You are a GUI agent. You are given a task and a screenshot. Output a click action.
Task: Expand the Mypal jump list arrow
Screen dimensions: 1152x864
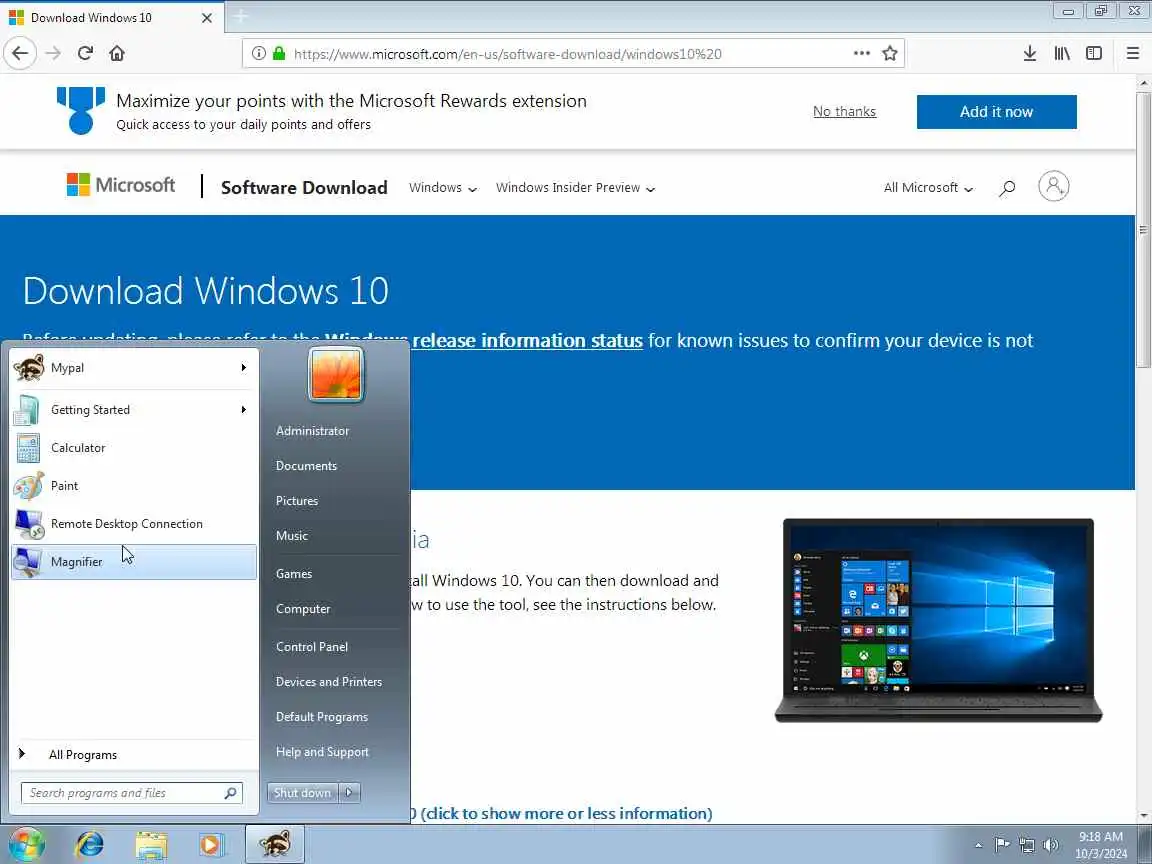point(243,367)
